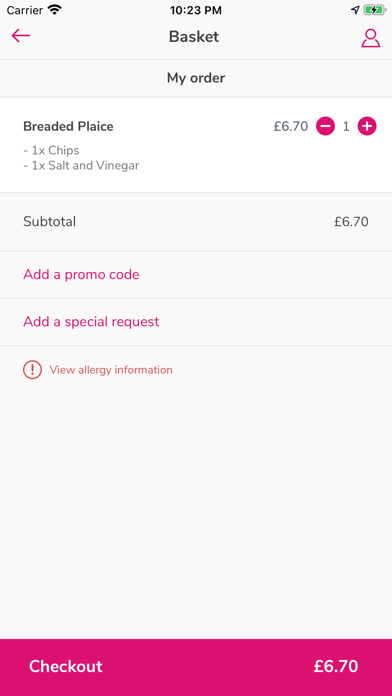Tap the battery charging indicator

click(375, 10)
